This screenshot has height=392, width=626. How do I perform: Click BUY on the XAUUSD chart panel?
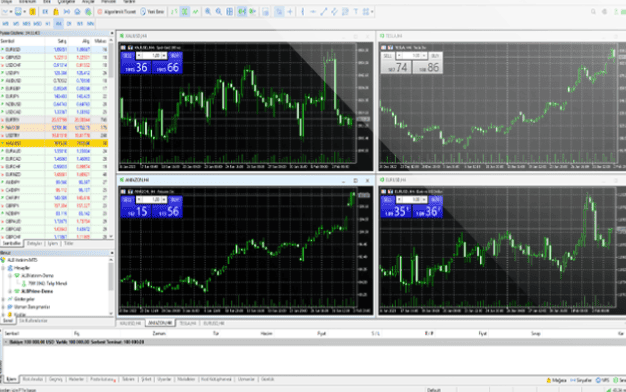175,55
